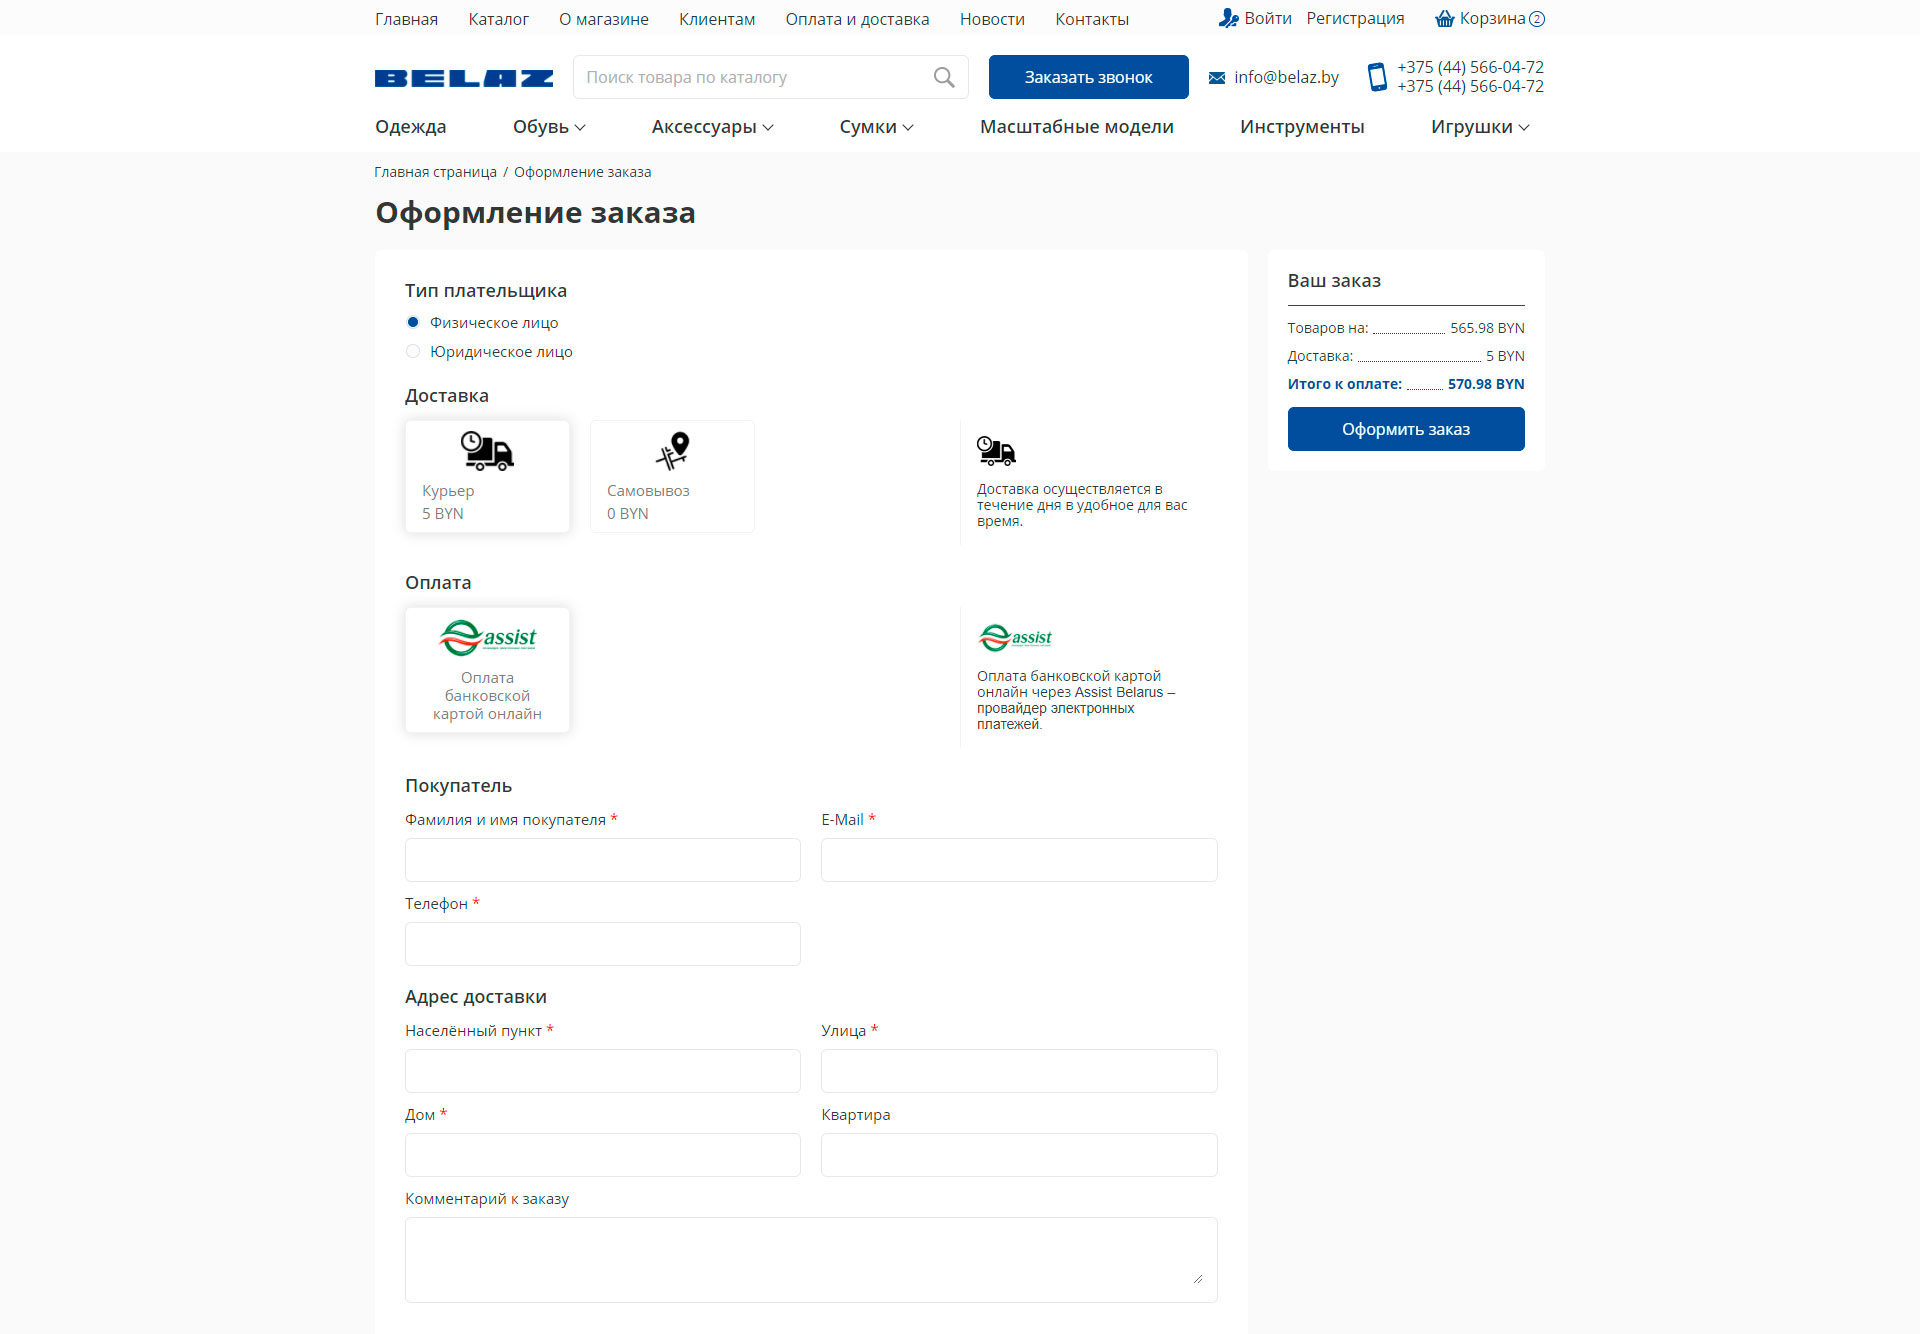Image resolution: width=1920 pixels, height=1334 pixels.
Task: Click the magnifier search icon
Action: pyautogui.click(x=943, y=77)
